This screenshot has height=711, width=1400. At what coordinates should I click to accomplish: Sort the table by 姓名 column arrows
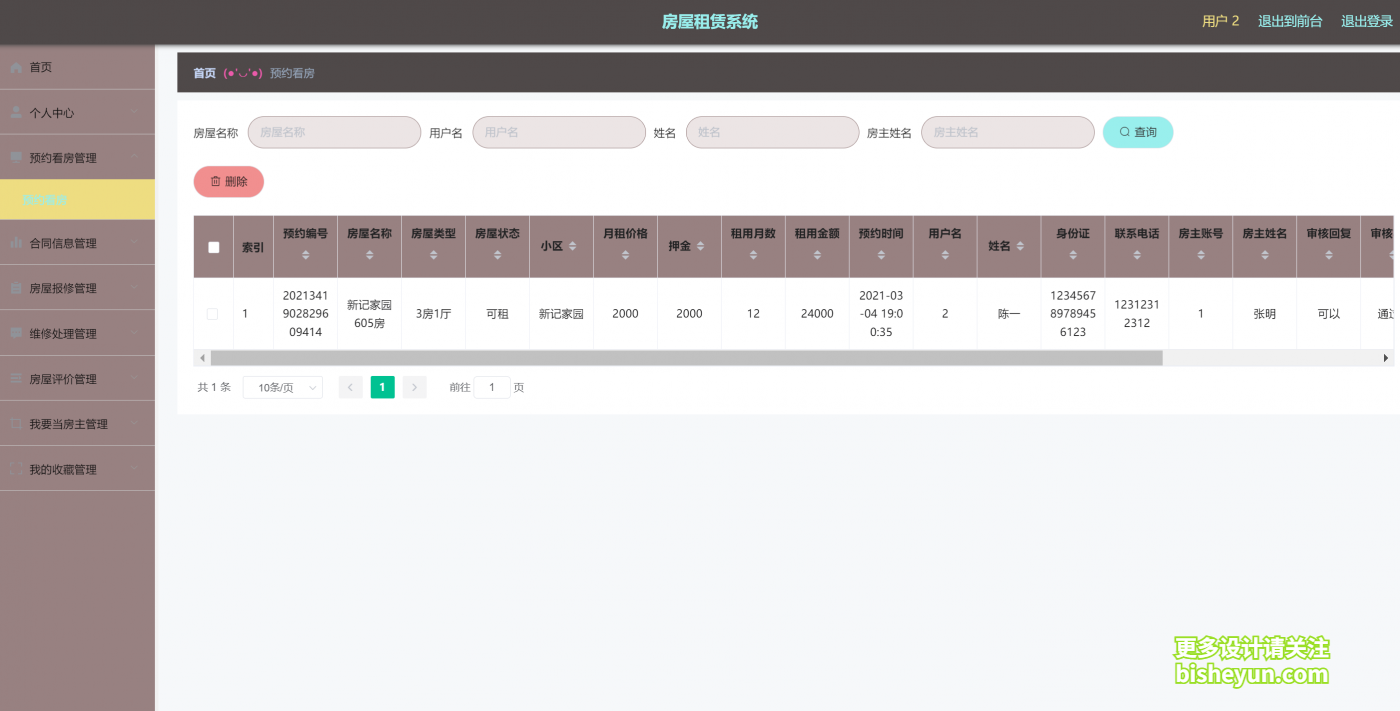click(x=1021, y=246)
